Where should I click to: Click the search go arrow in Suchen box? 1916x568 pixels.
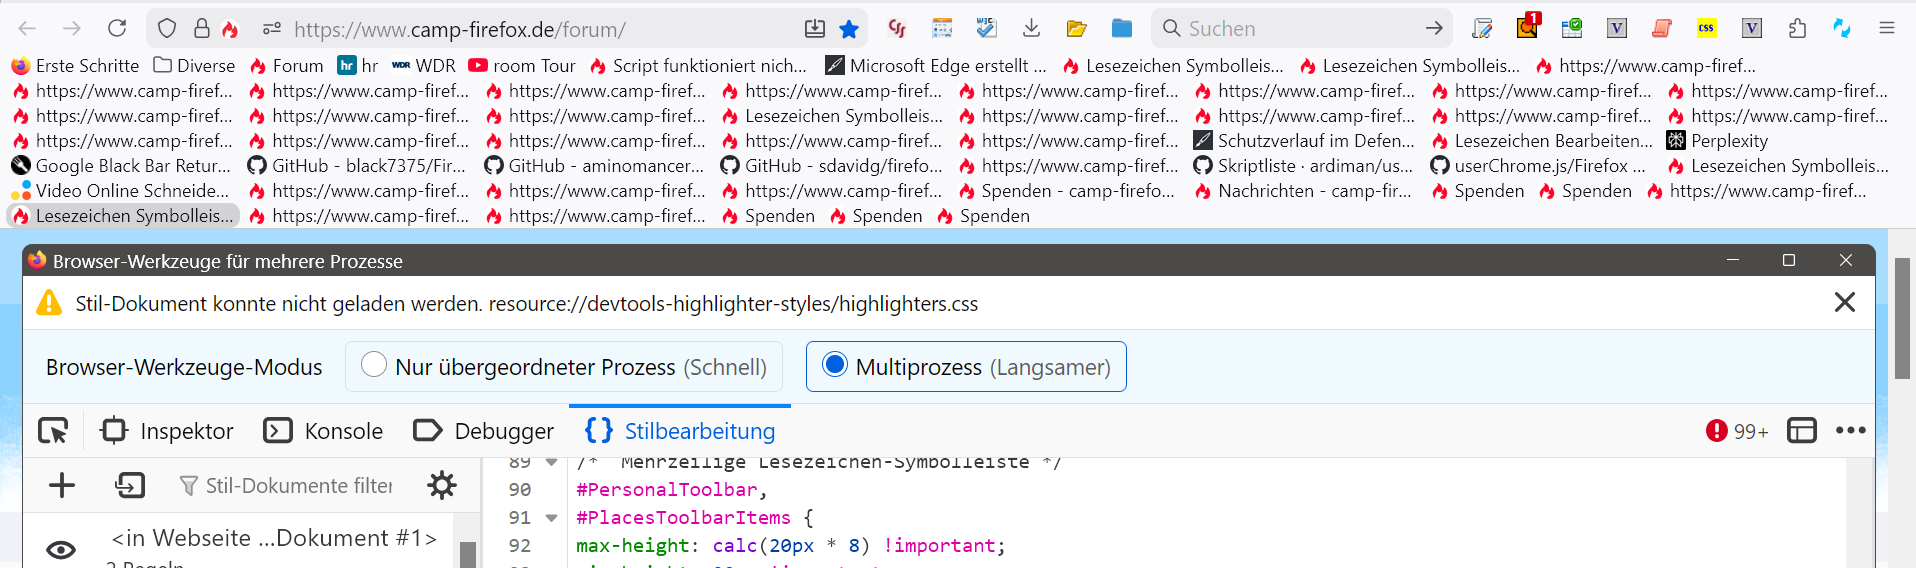coord(1434,29)
